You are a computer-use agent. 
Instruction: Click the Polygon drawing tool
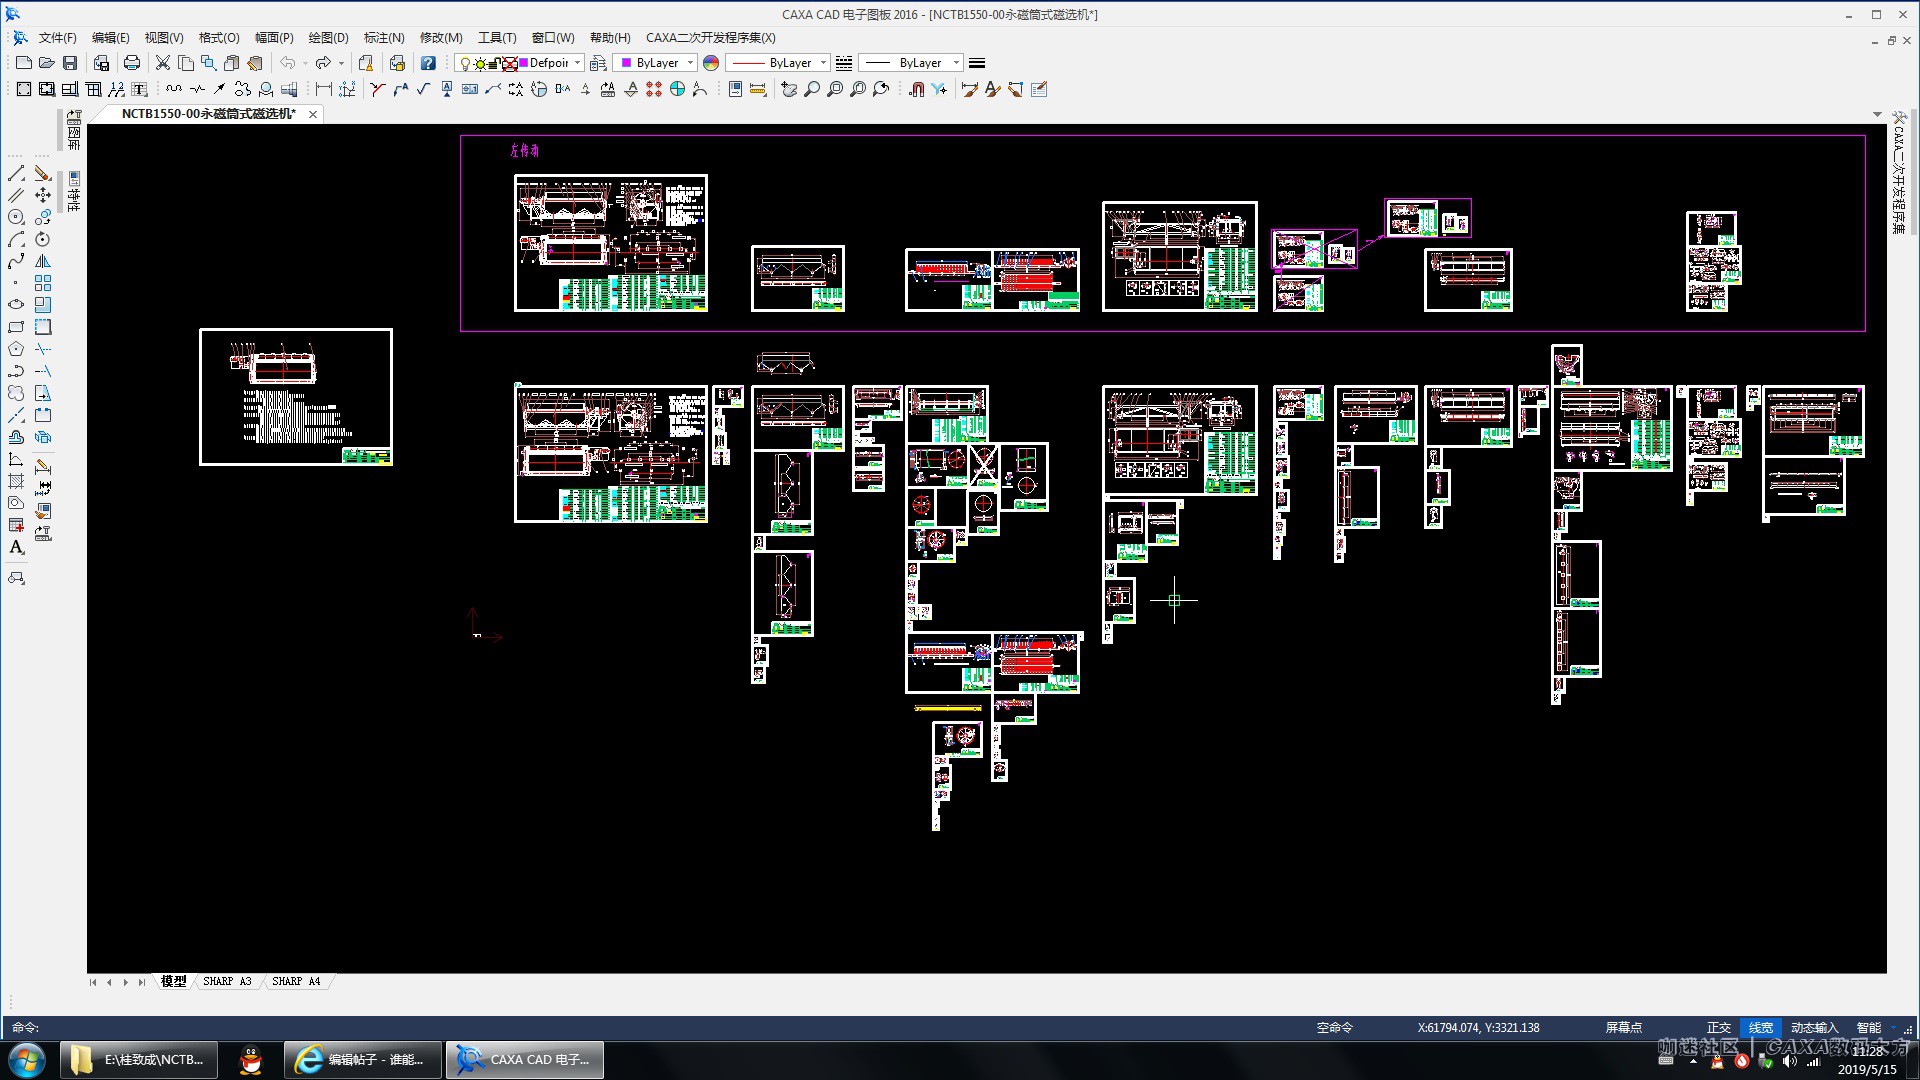pyautogui.click(x=16, y=349)
